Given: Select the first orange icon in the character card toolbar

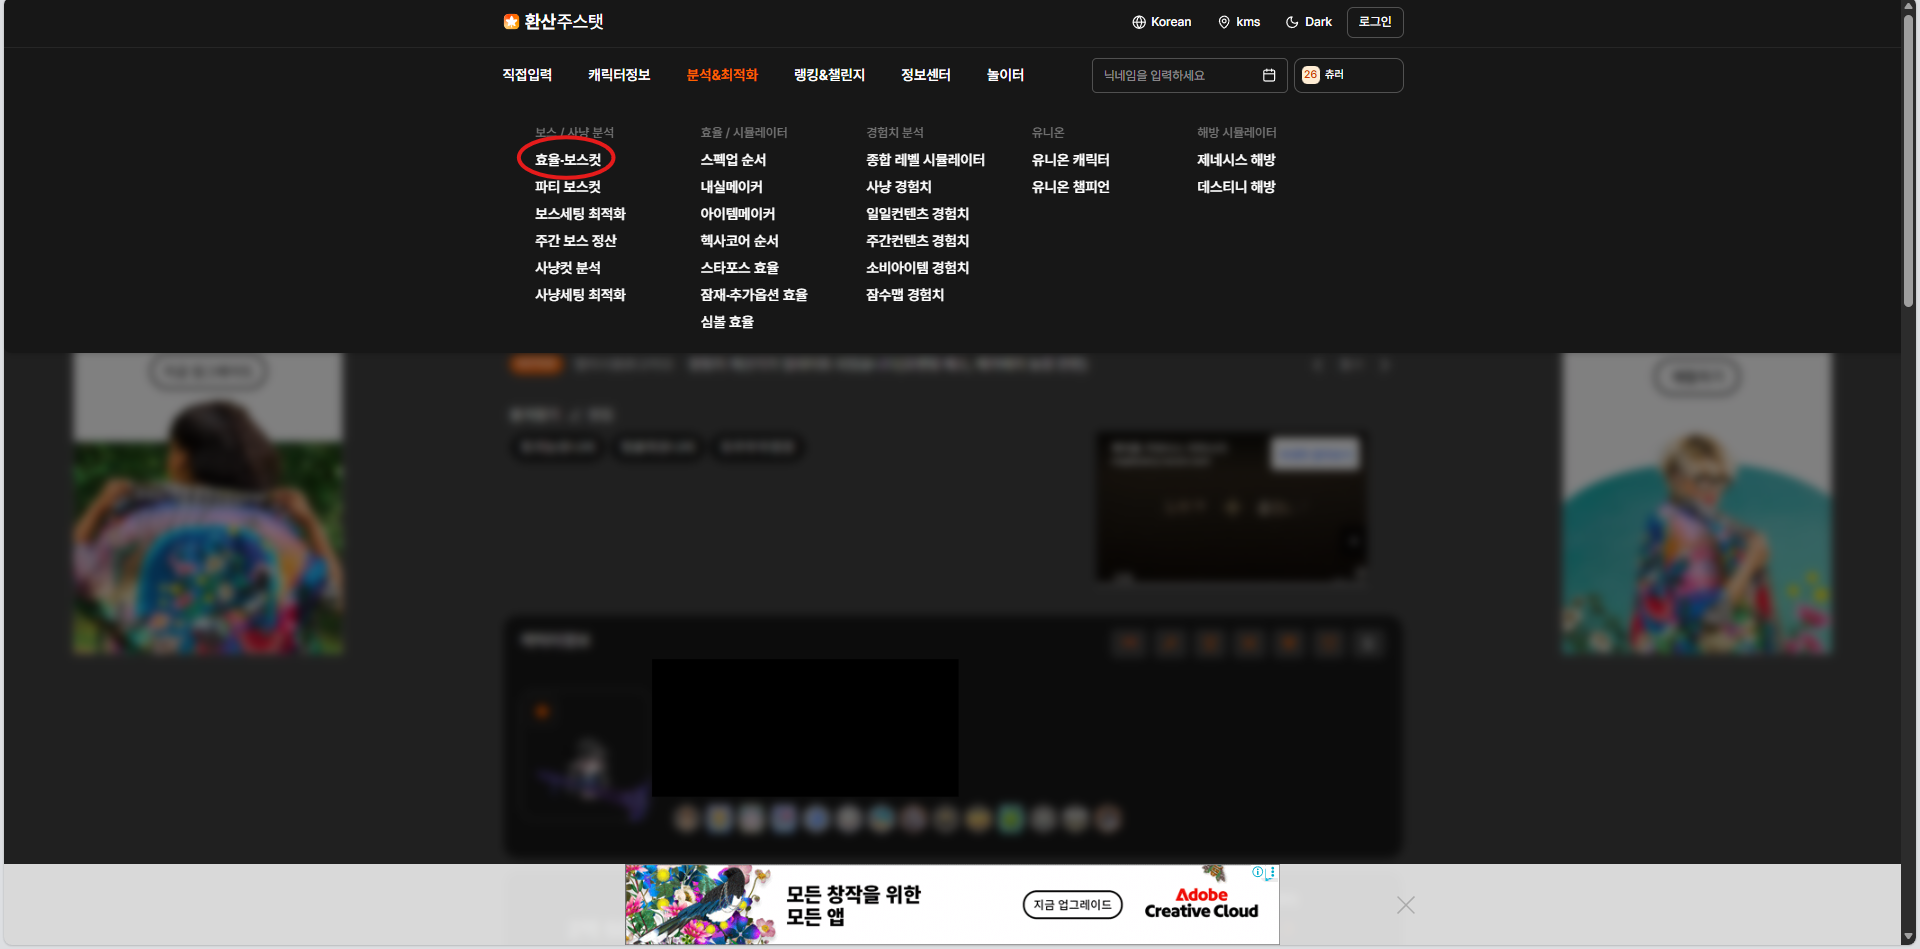Looking at the screenshot, I should pyautogui.click(x=1128, y=643).
